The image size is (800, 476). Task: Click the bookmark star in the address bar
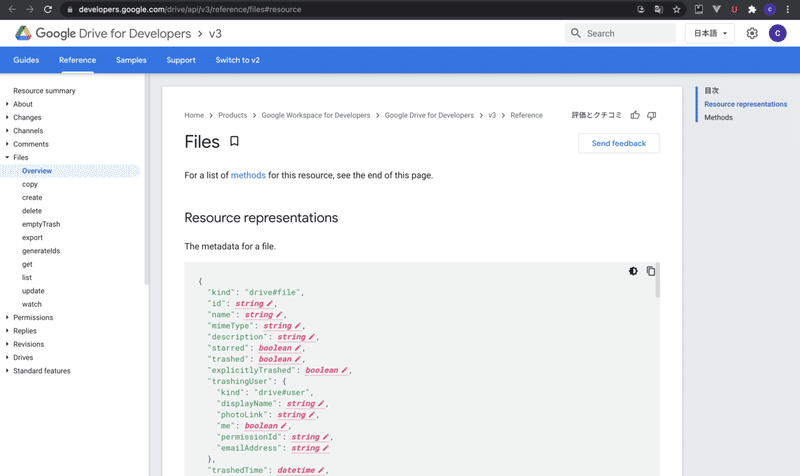click(677, 9)
